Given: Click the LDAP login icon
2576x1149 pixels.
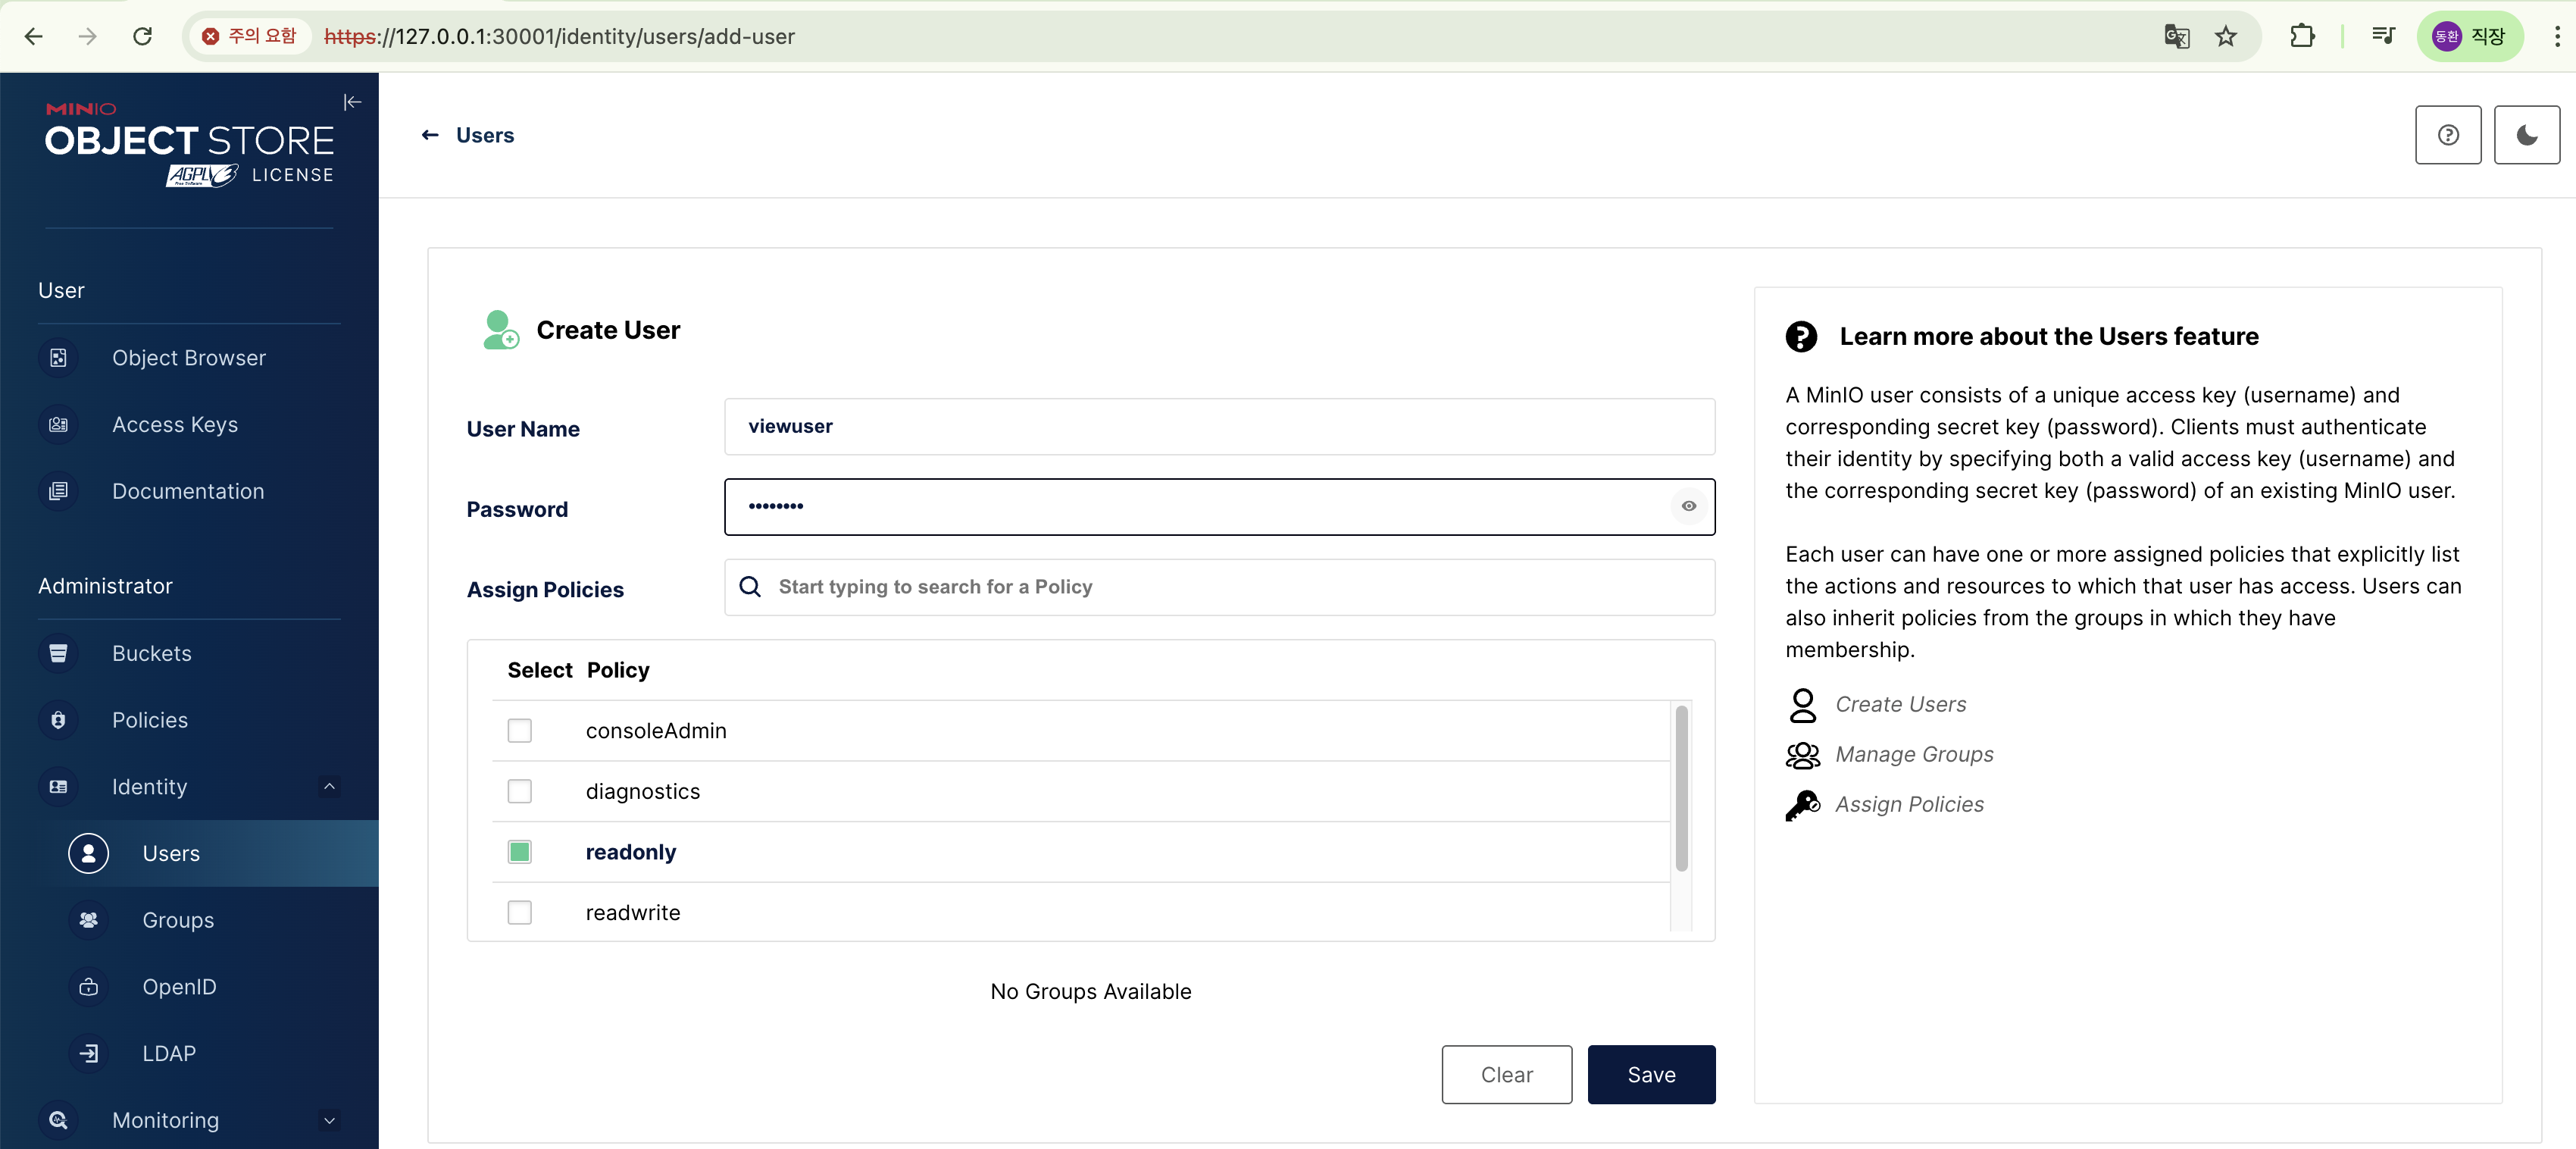Looking at the screenshot, I should [x=89, y=1053].
